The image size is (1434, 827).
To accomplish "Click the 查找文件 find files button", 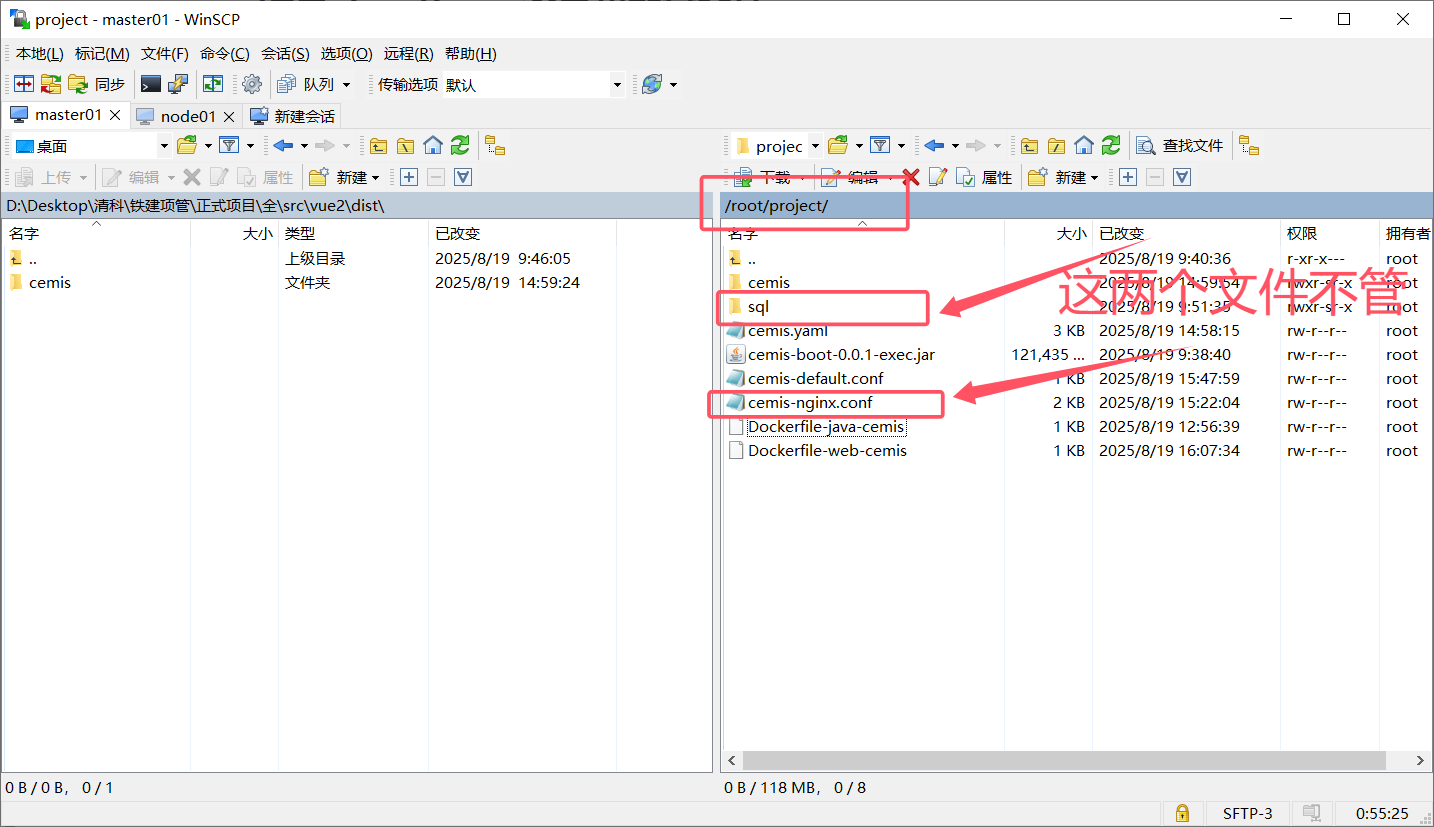I will point(1180,146).
